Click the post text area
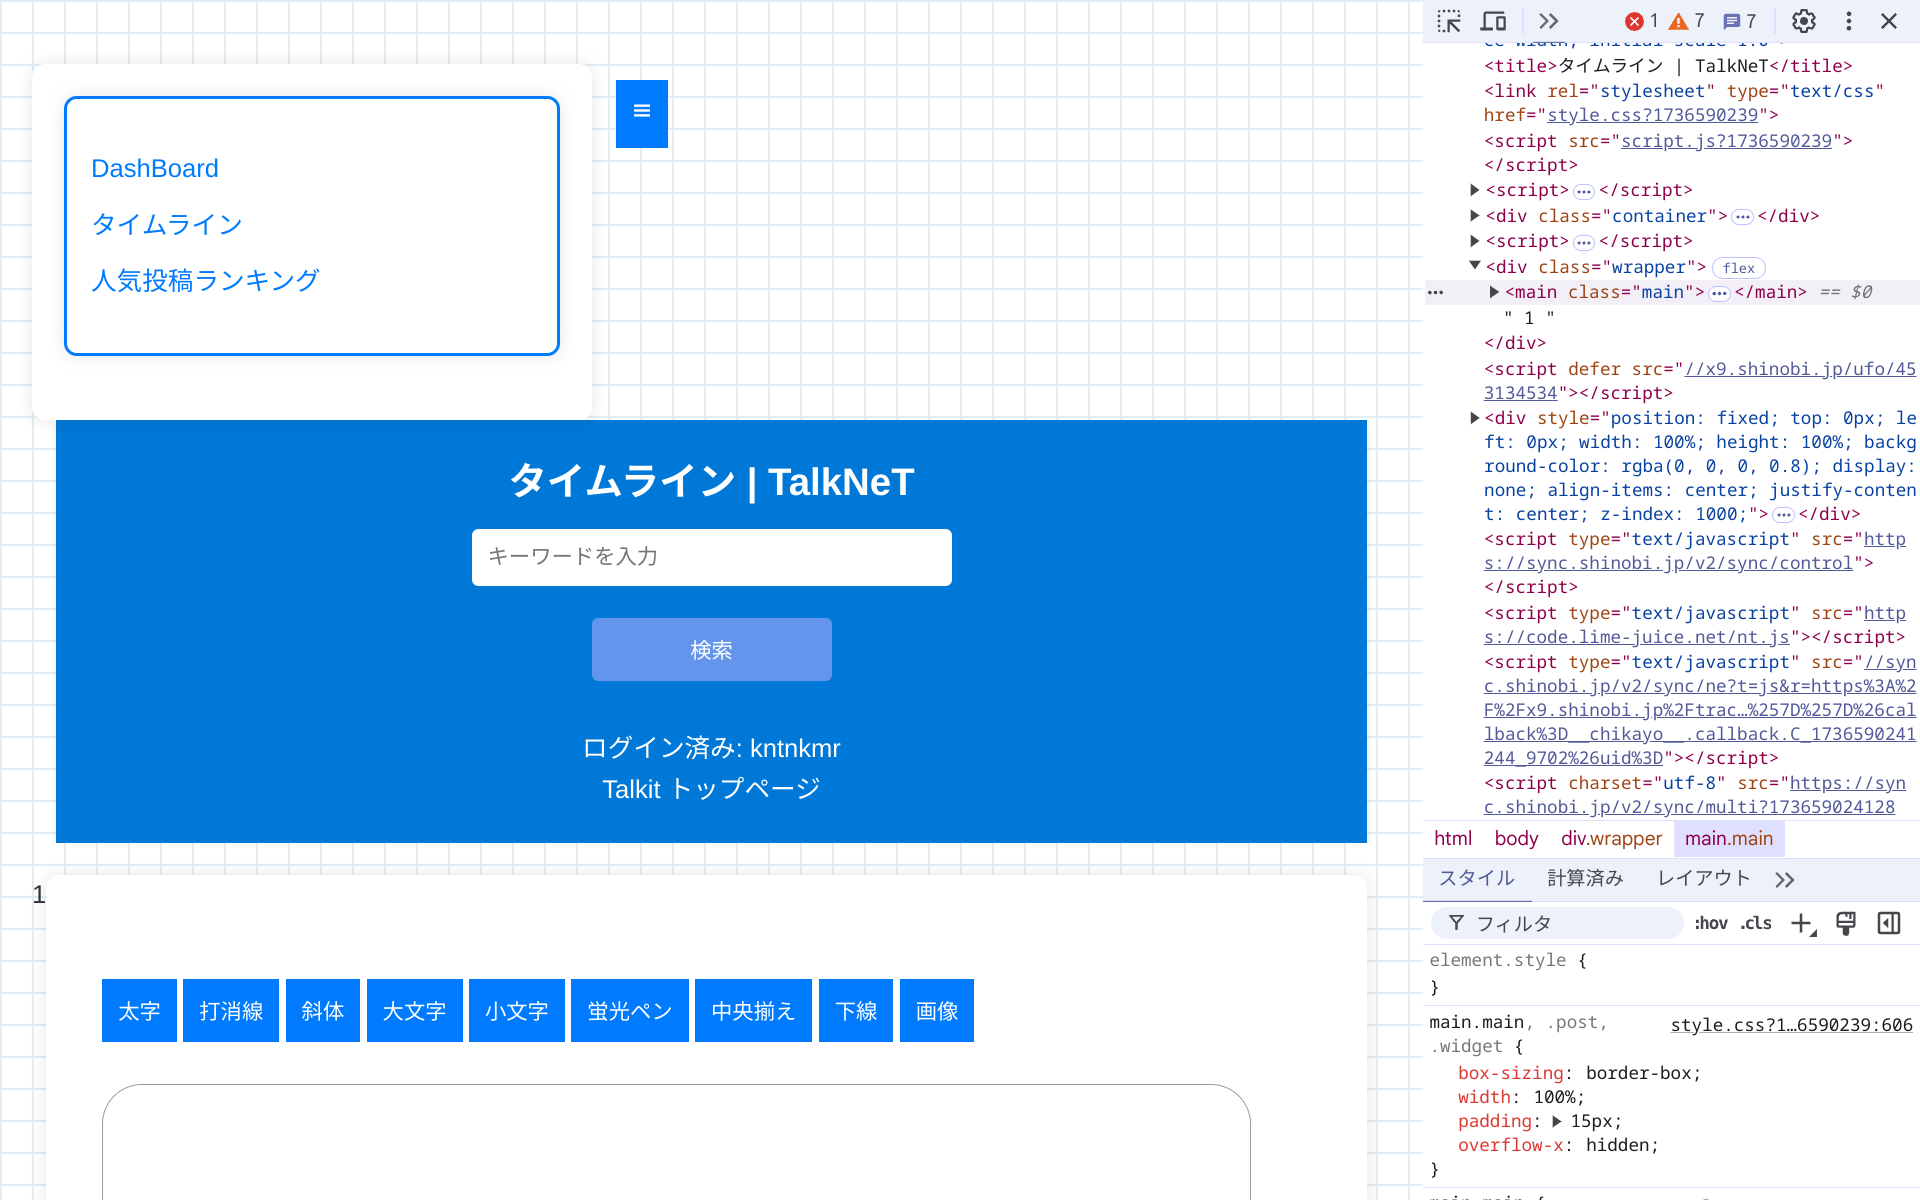Image resolution: width=1920 pixels, height=1200 pixels. click(x=676, y=1141)
